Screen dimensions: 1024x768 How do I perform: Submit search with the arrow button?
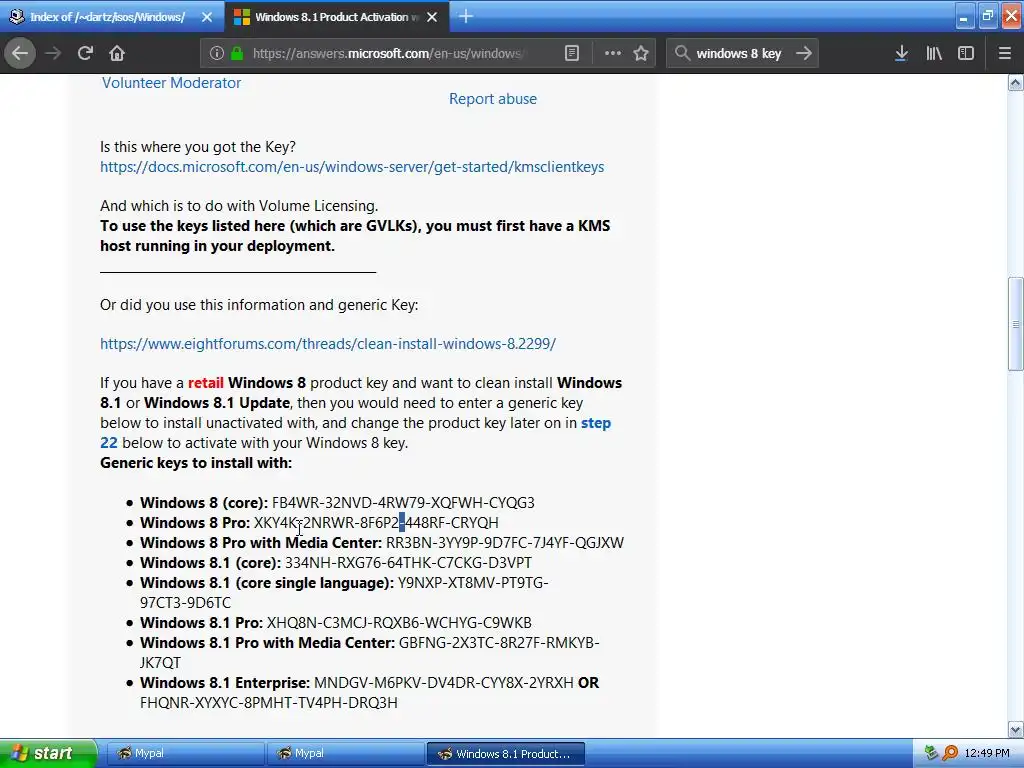point(804,53)
